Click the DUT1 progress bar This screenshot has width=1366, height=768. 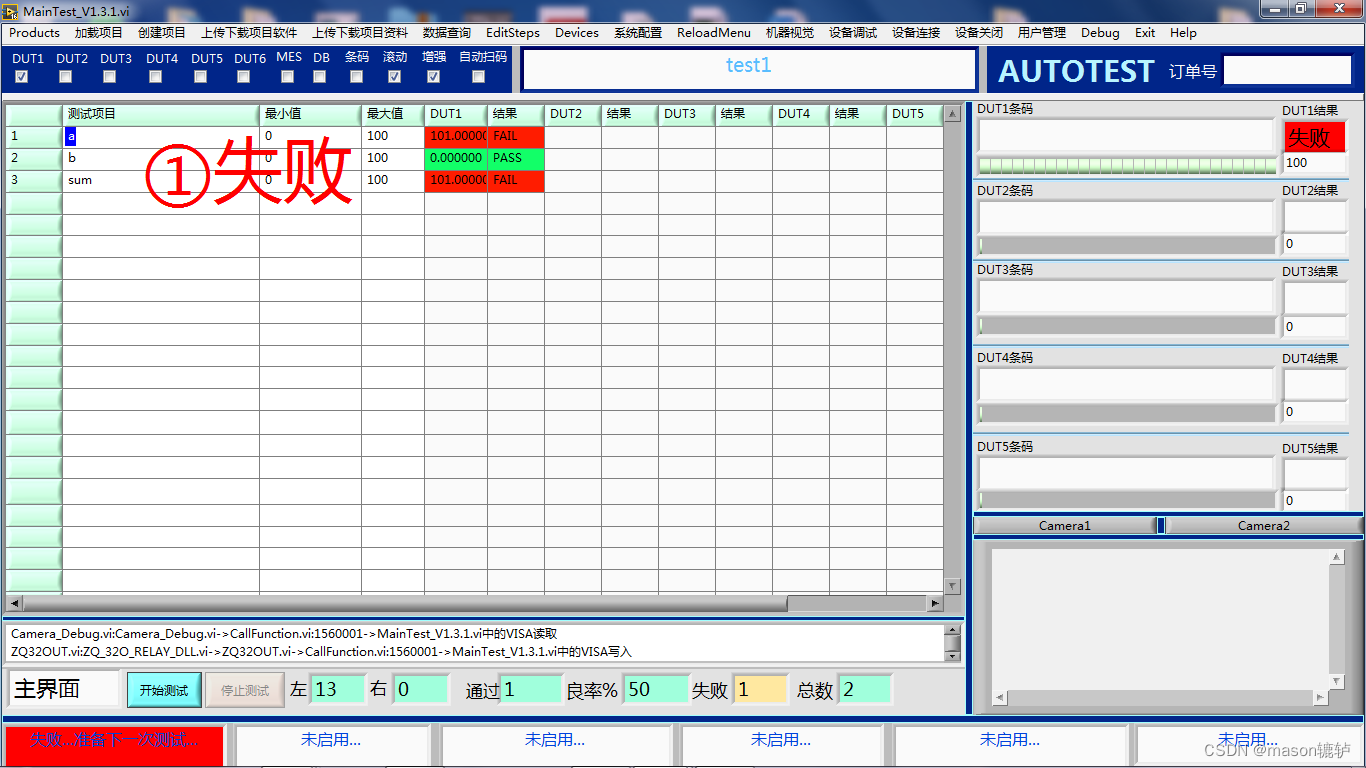1127,165
